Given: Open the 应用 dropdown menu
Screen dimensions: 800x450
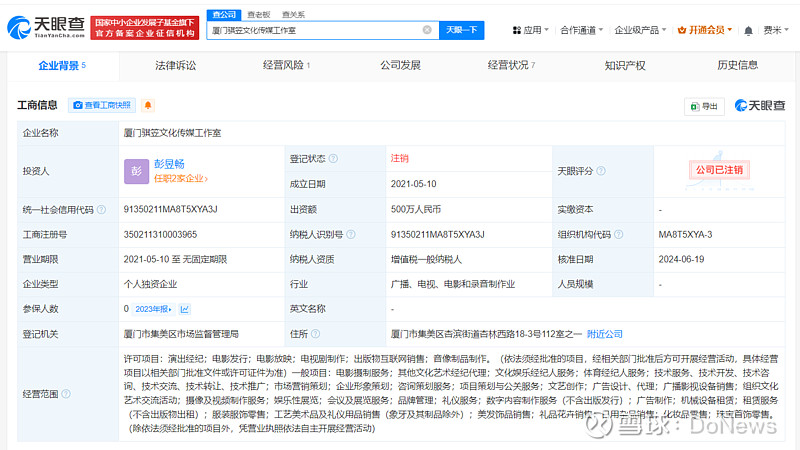Looking at the screenshot, I should coord(531,30).
